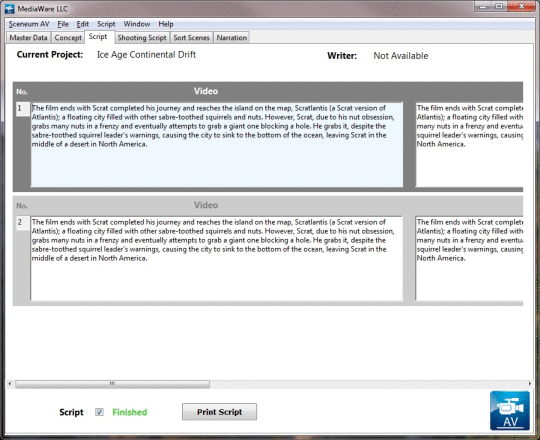Open the Edit menu
The width and height of the screenshot is (540, 440).
tap(83, 24)
